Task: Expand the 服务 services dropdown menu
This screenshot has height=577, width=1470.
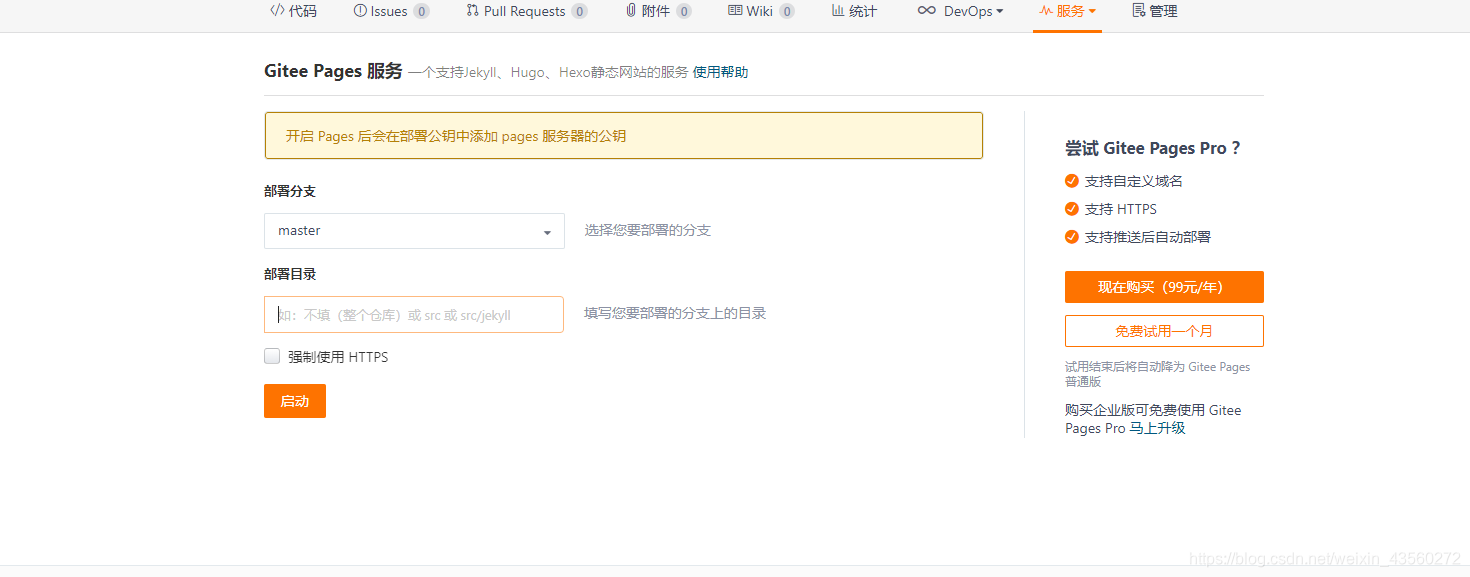Action: tap(1067, 11)
